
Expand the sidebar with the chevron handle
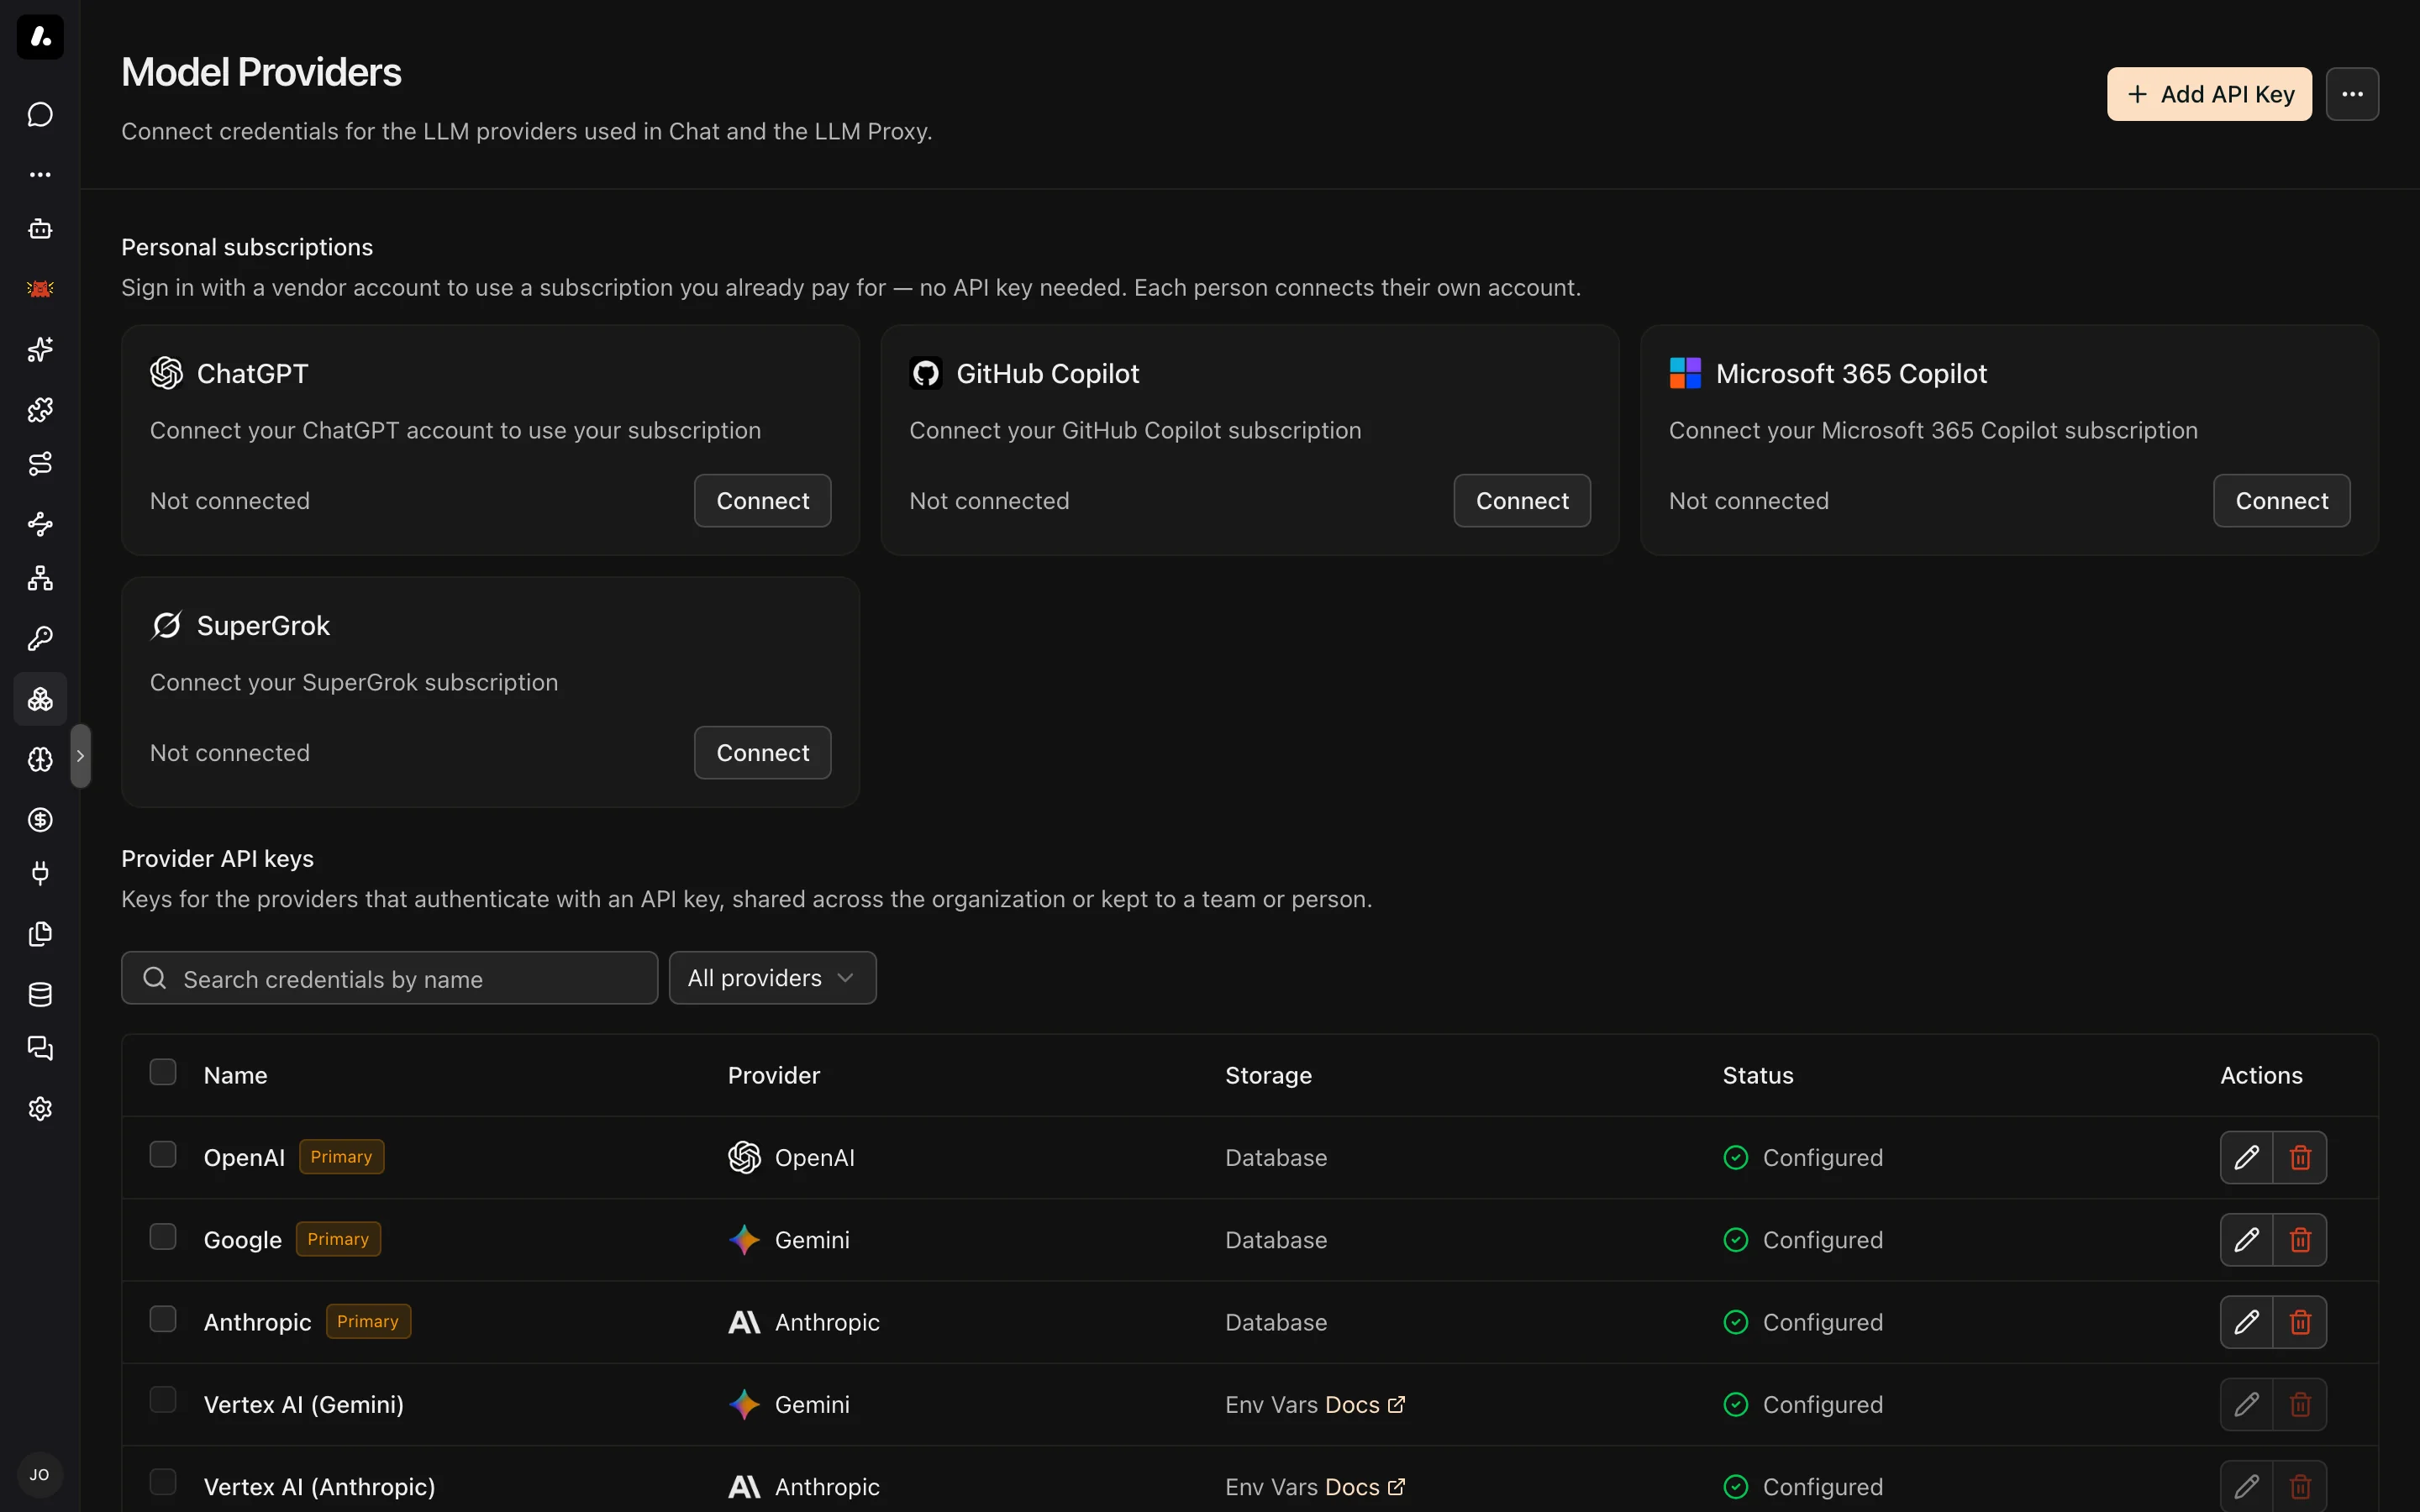click(81, 756)
